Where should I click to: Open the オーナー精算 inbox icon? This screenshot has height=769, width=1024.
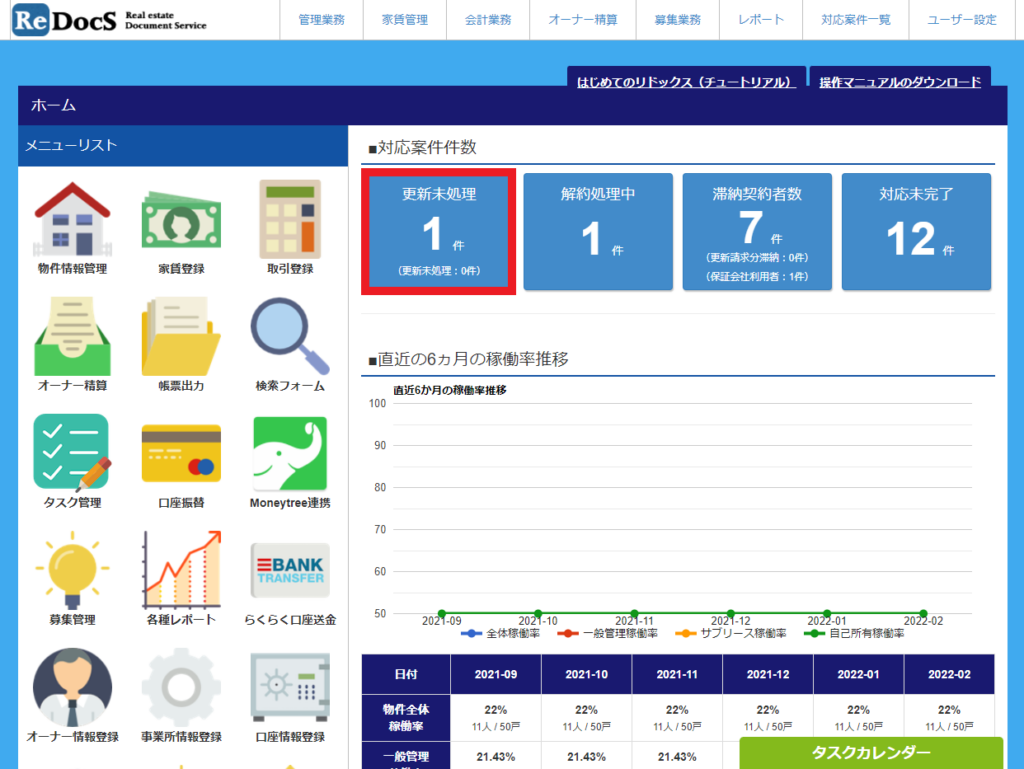point(72,336)
